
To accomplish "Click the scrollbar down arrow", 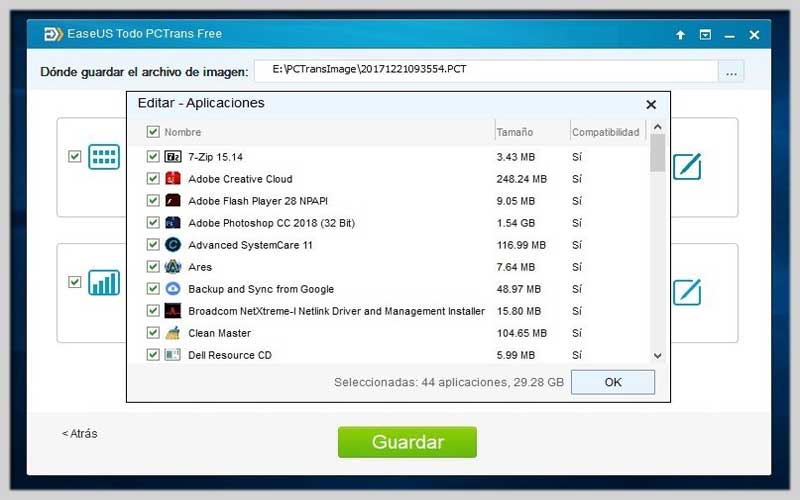I will pyautogui.click(x=658, y=356).
